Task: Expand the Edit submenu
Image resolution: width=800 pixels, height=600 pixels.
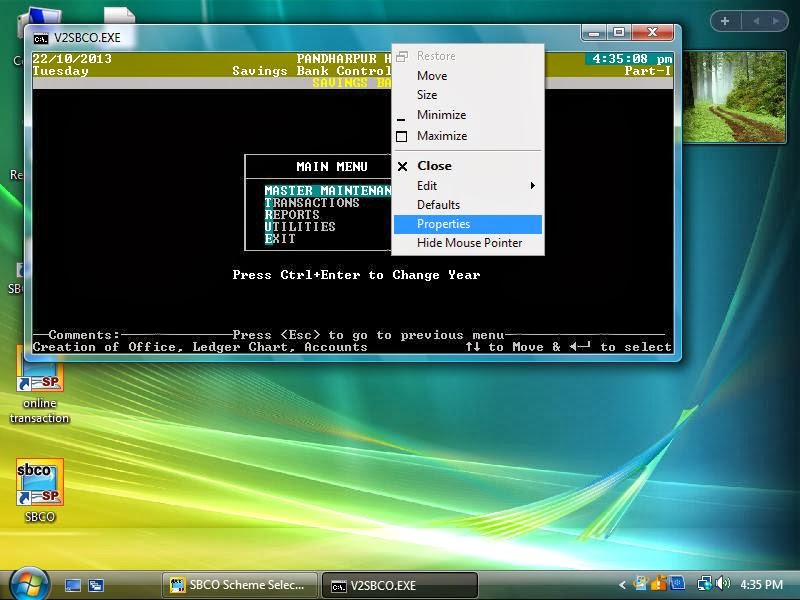Action: click(427, 185)
